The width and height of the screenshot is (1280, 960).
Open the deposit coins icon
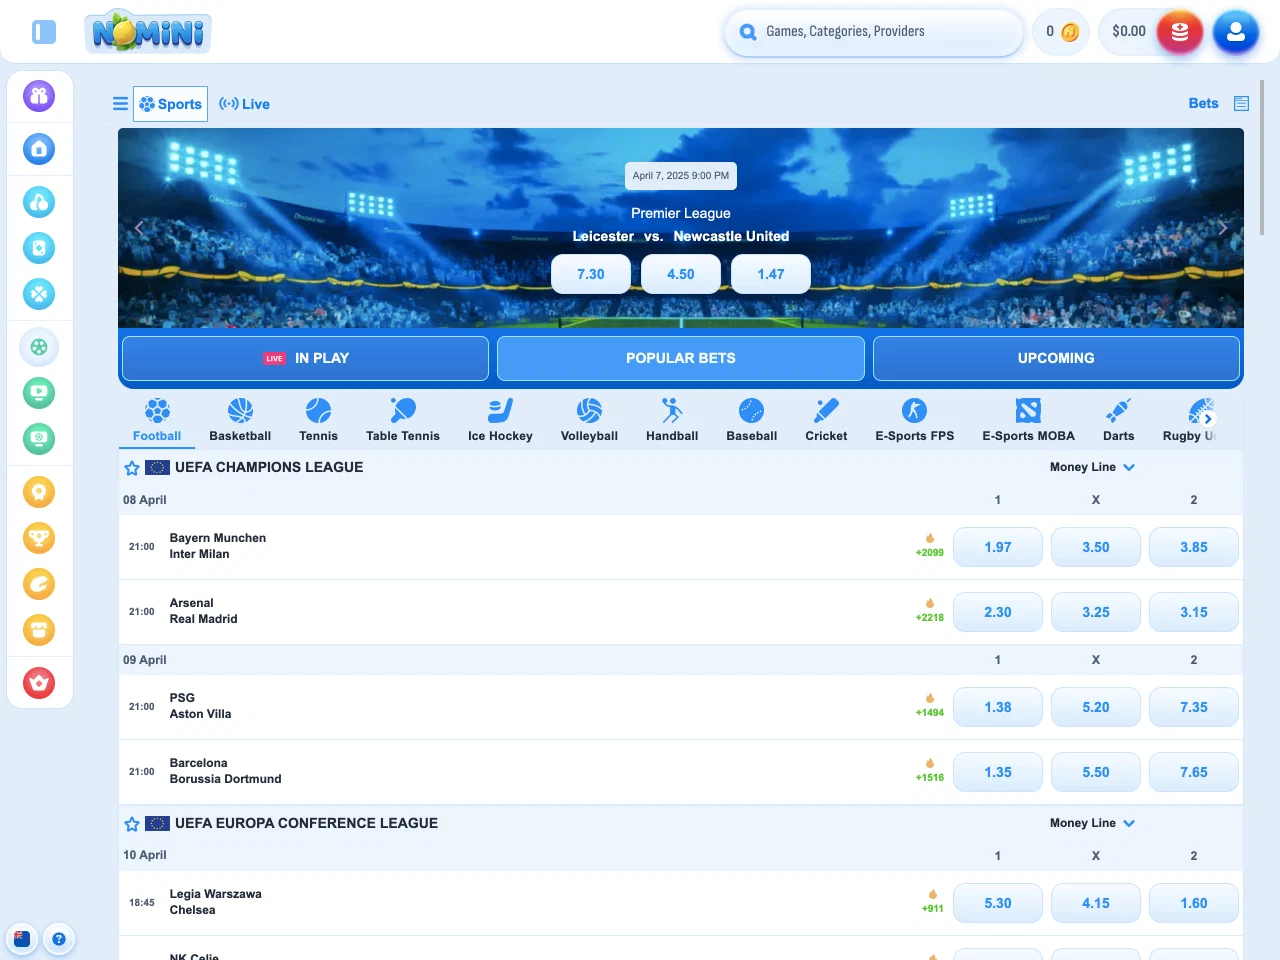pos(1179,32)
